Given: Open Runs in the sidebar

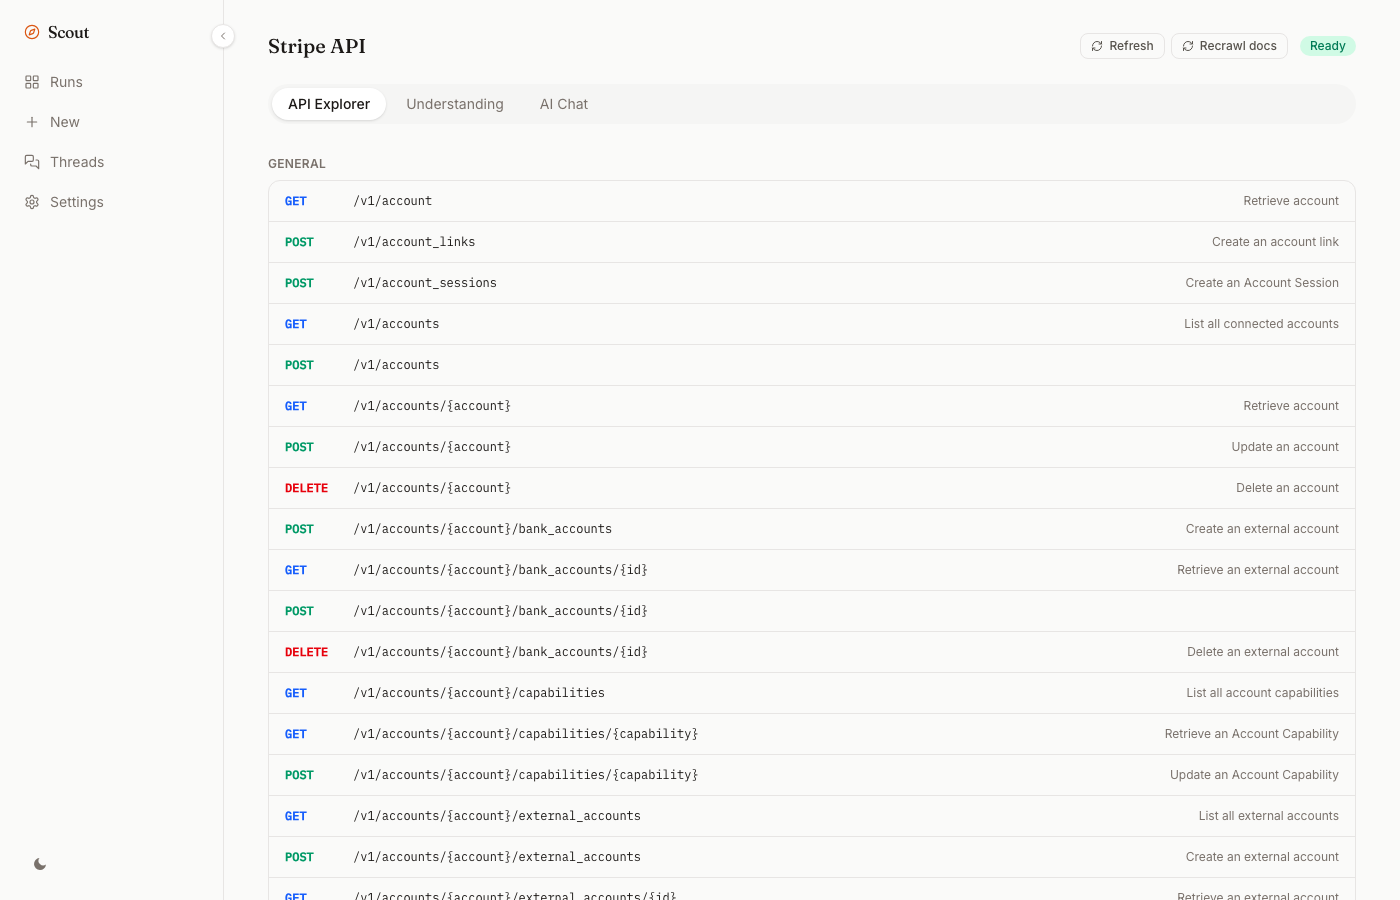Looking at the screenshot, I should pos(112,82).
